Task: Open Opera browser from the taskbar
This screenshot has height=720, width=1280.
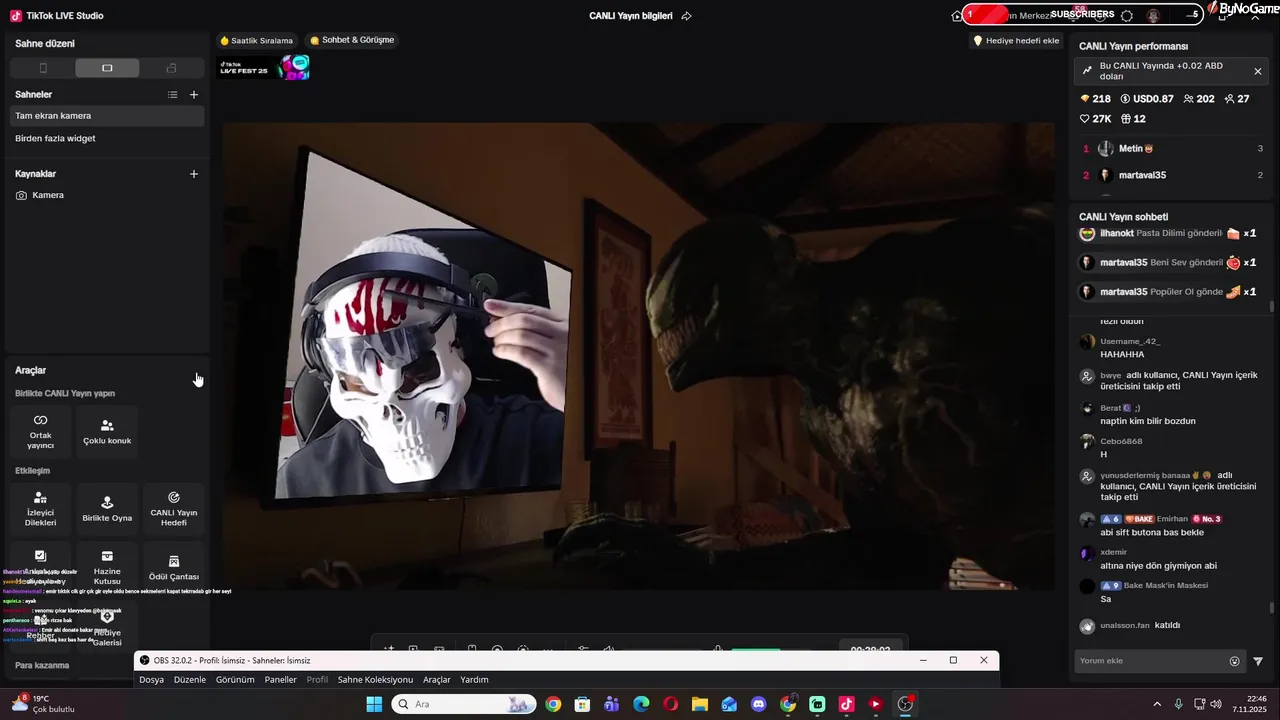Action: (670, 704)
